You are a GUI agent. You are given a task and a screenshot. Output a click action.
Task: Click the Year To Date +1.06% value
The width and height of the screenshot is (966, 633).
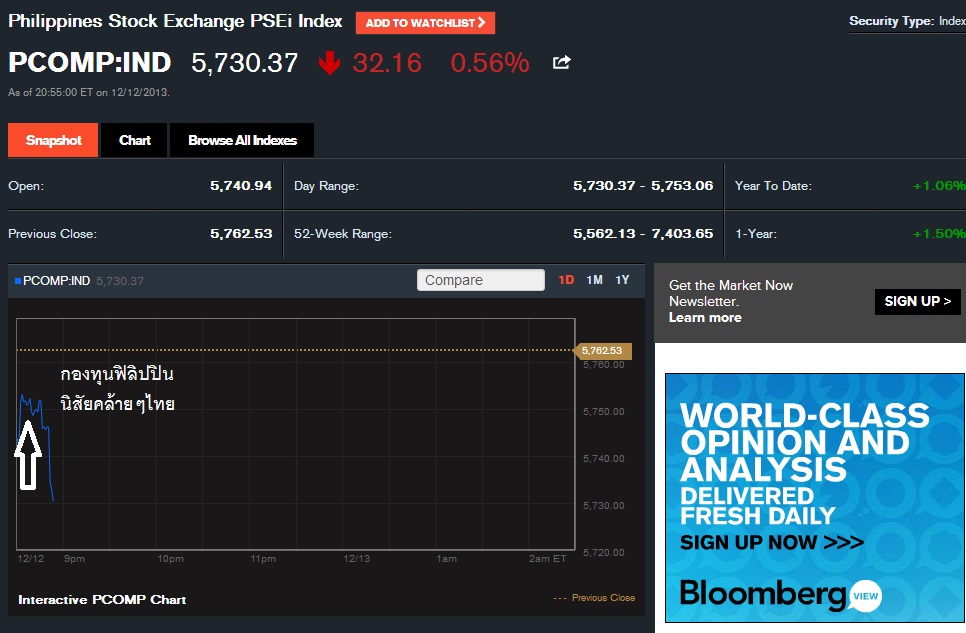pos(939,186)
